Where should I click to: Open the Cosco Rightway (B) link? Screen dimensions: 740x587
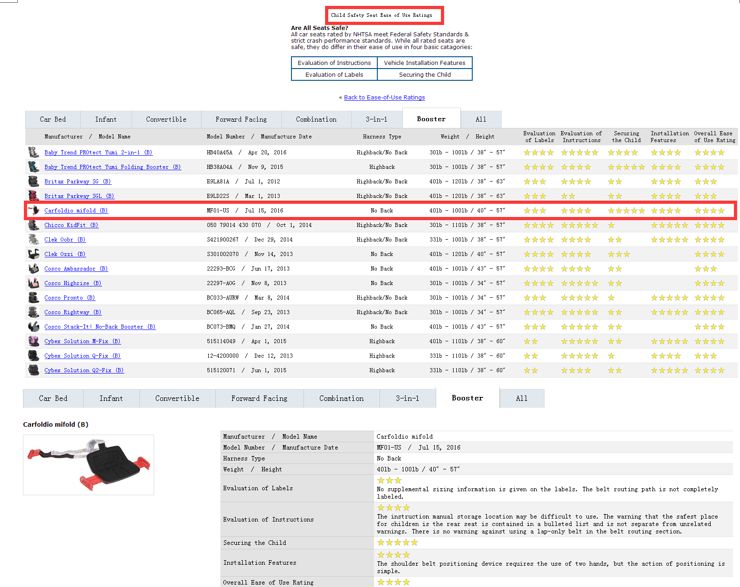tap(73, 312)
